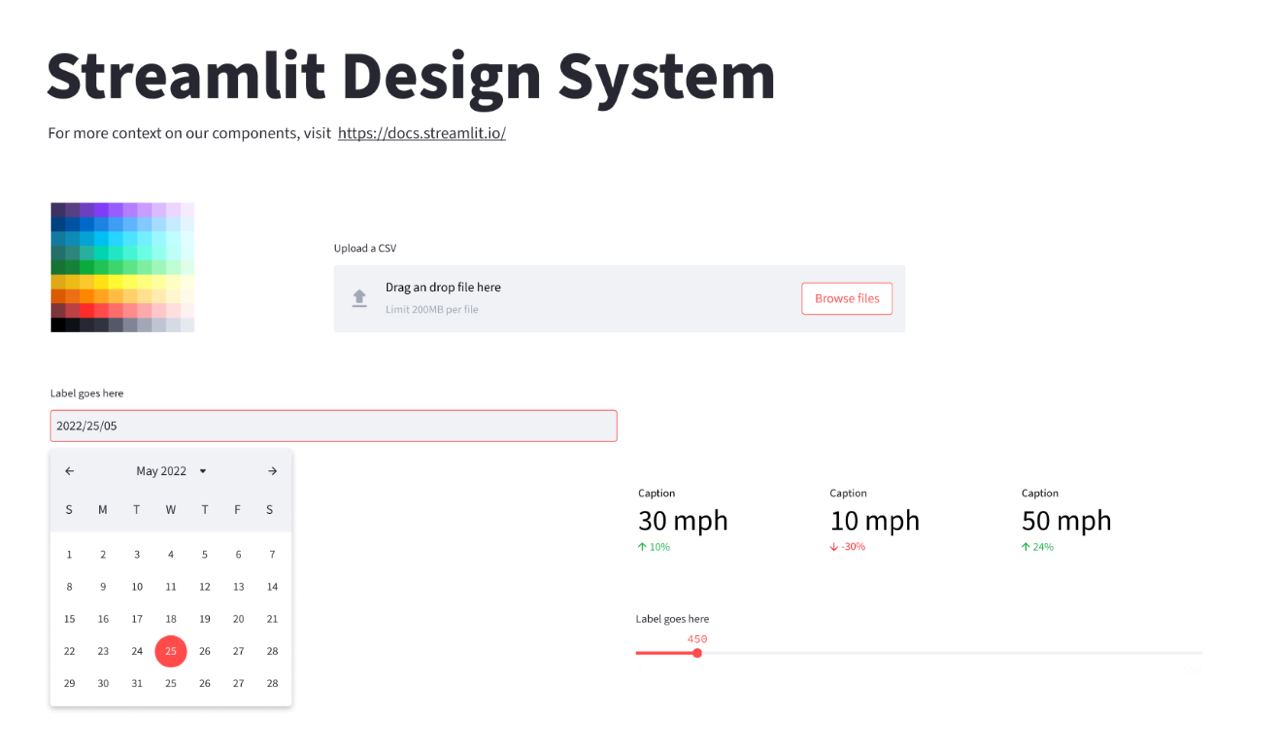Image resolution: width=1280 pixels, height=752 pixels.
Task: Click red down arrow under 10 mph
Action: point(834,547)
